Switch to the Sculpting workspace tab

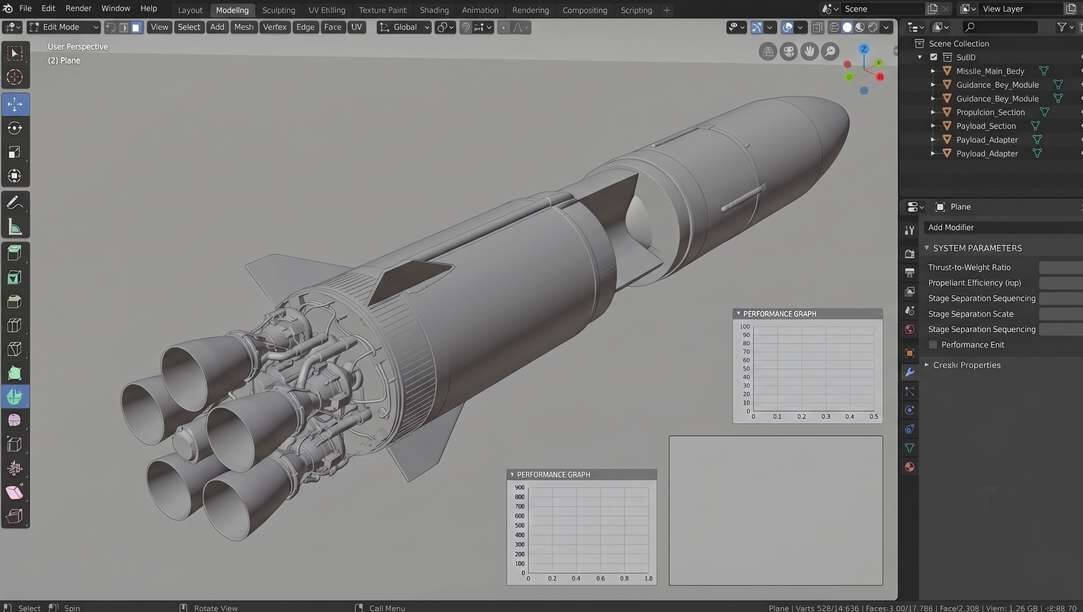[278, 10]
